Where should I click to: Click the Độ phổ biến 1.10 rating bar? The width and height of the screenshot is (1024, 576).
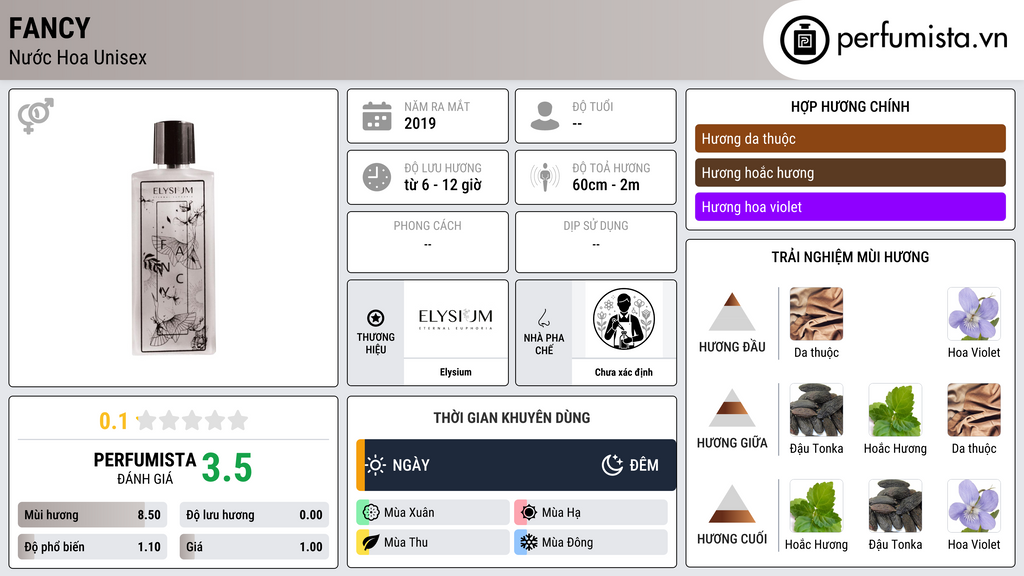(93, 547)
